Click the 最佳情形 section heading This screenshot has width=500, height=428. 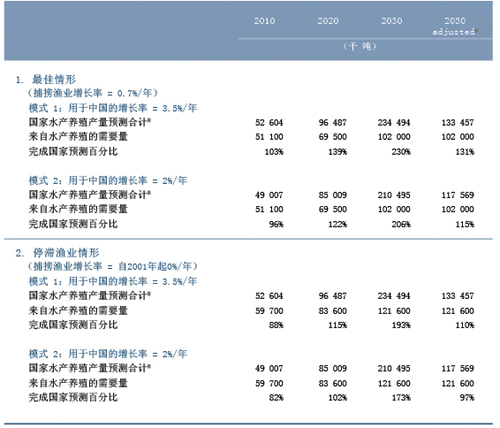pos(54,80)
